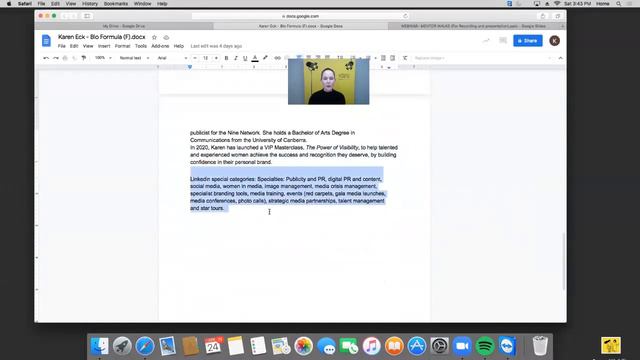Viewport: 640px width, 360px height.
Task: Open the comment history icon
Action: click(503, 40)
